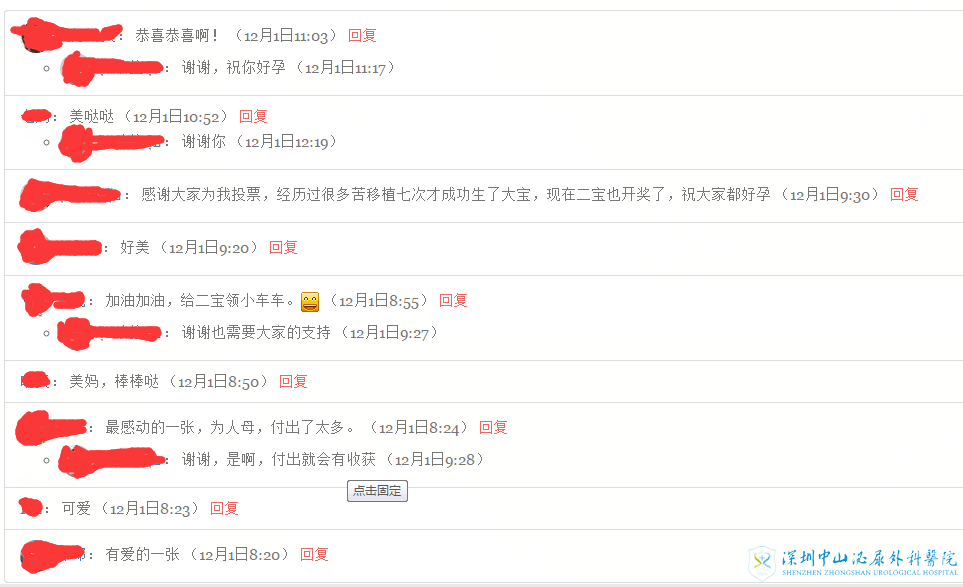Screen dimensions: 963x587
Task: Click the smiley emoji in the 加油加油 comment
Action: (310, 301)
